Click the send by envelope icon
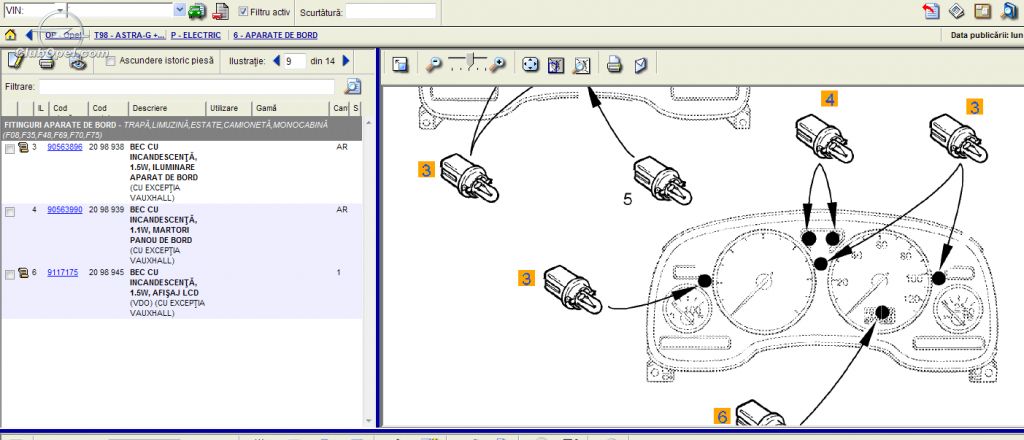Screen dimensions: 1024x440 click(x=641, y=64)
